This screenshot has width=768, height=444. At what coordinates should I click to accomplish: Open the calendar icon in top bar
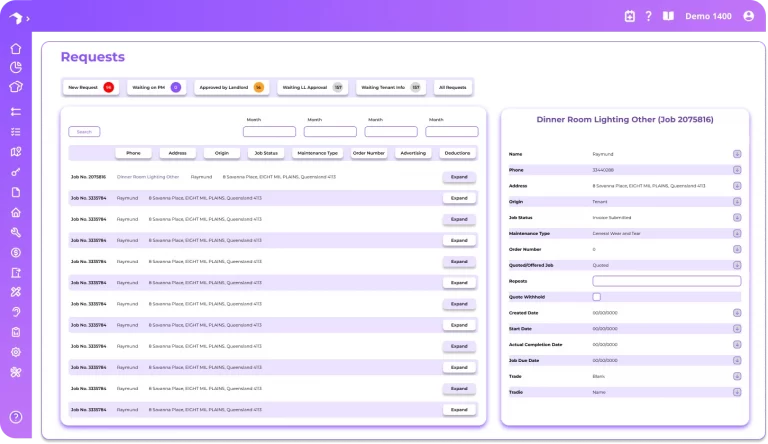(629, 16)
